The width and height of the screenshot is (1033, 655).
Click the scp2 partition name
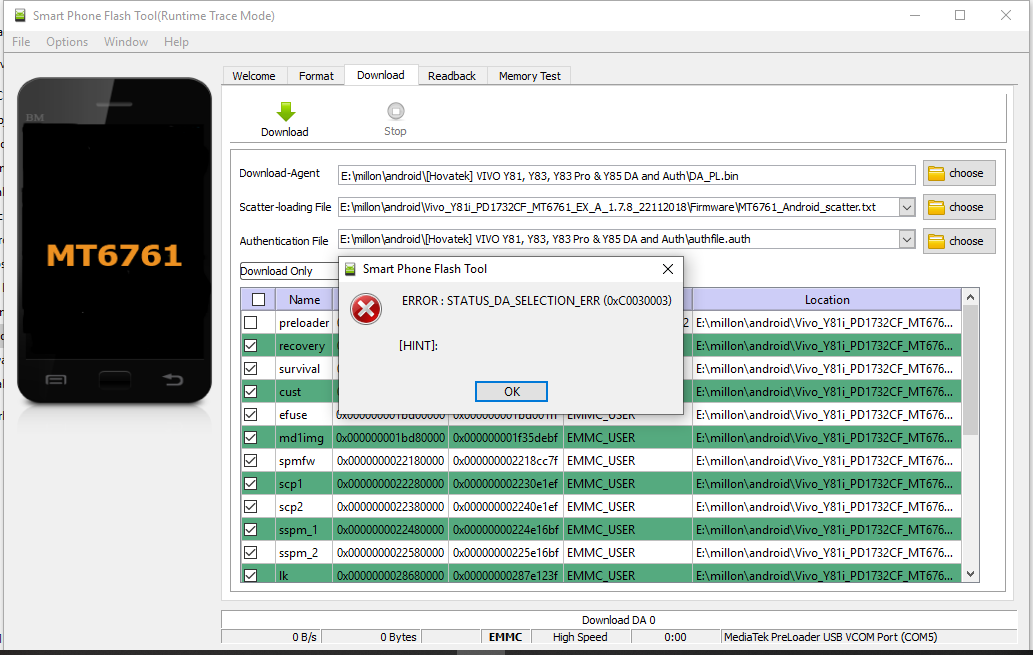(291, 507)
